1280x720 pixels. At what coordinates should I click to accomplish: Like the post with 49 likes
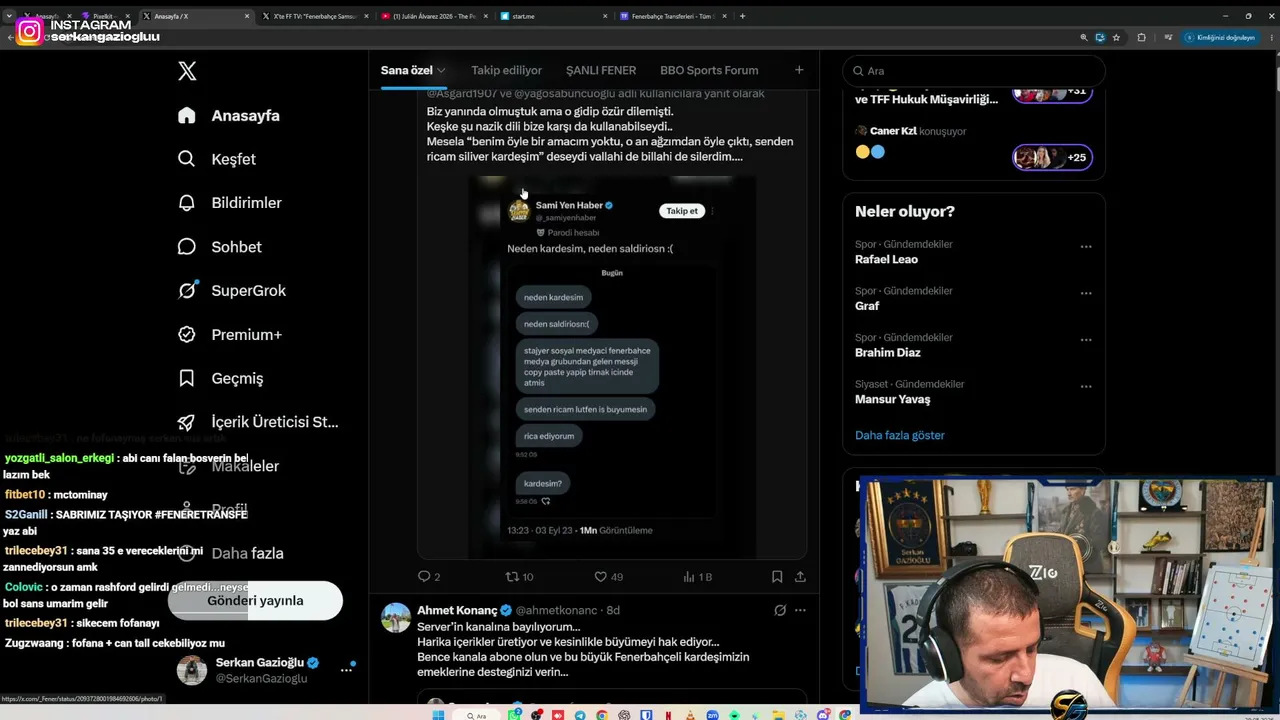pyautogui.click(x=609, y=577)
